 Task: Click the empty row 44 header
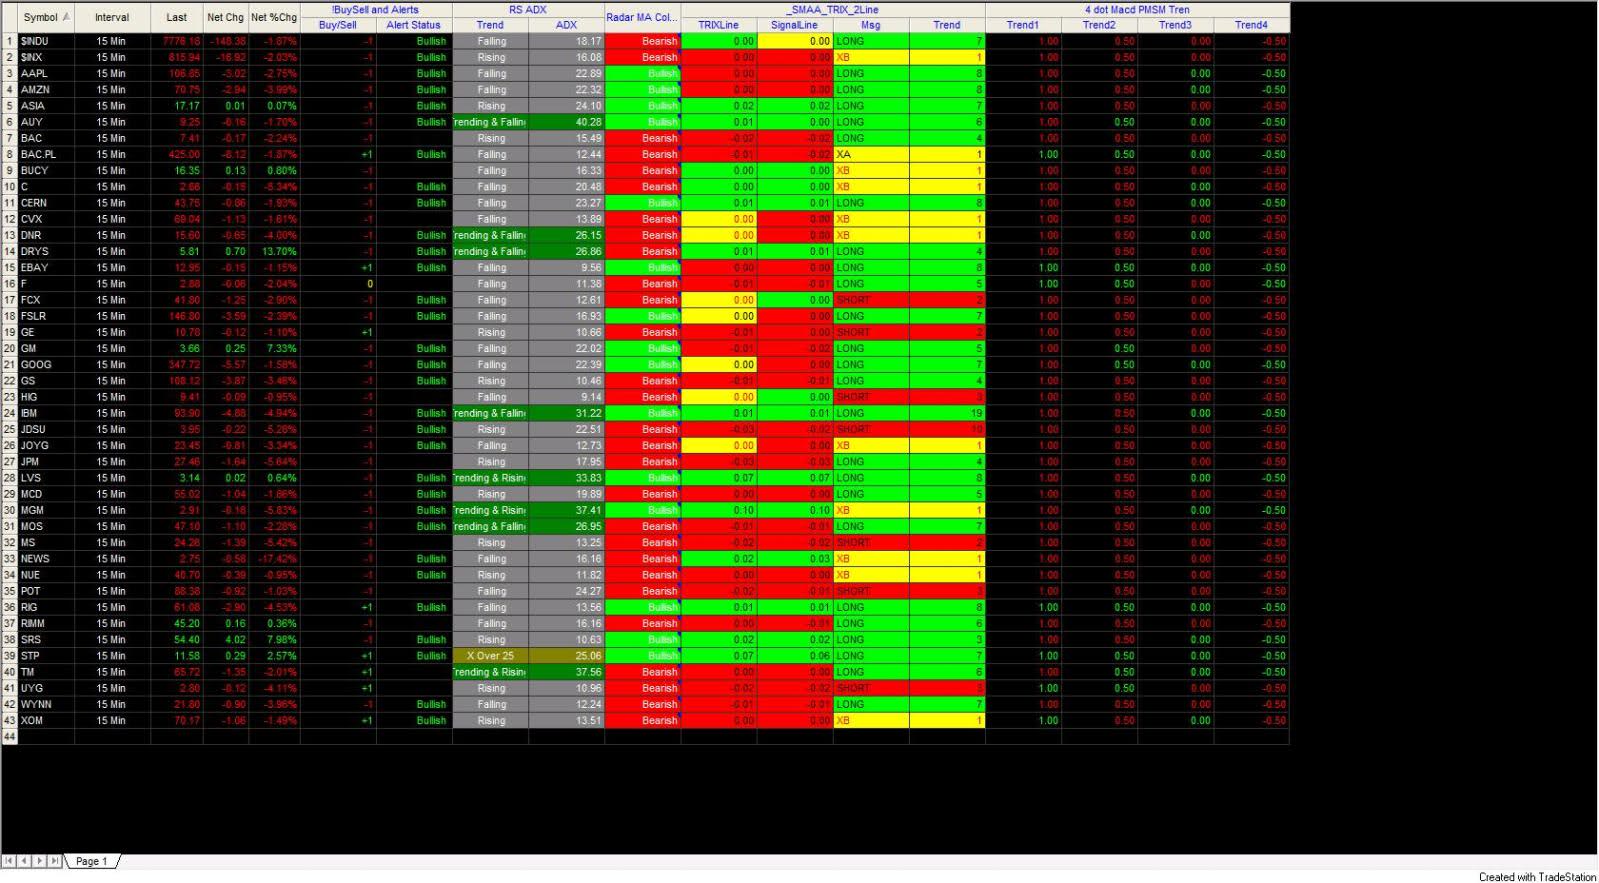[x=10, y=736]
